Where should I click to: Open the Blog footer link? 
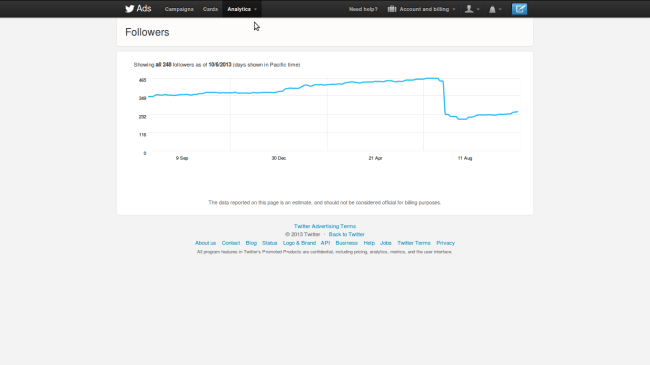[x=251, y=243]
